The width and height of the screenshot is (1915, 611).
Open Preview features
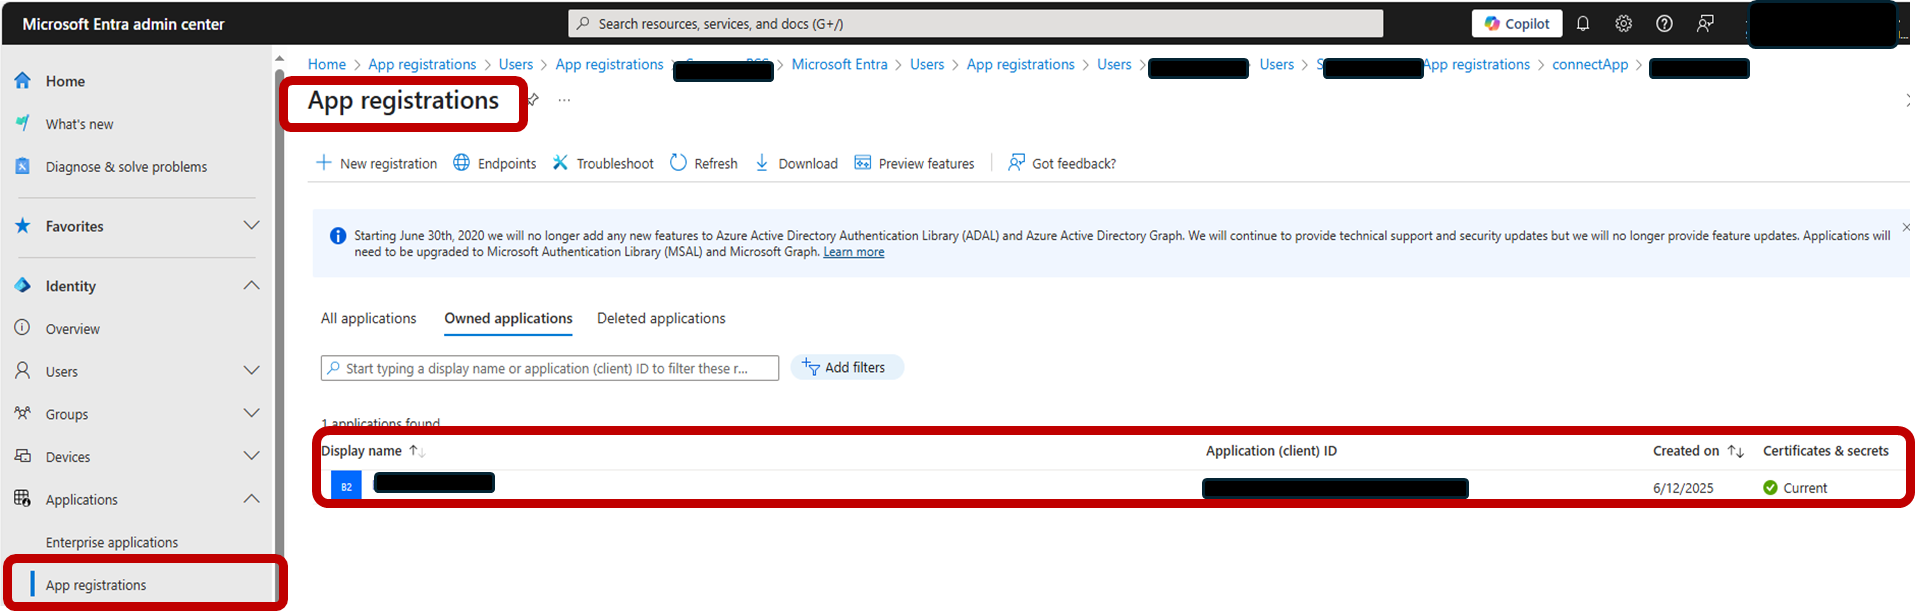coord(914,163)
